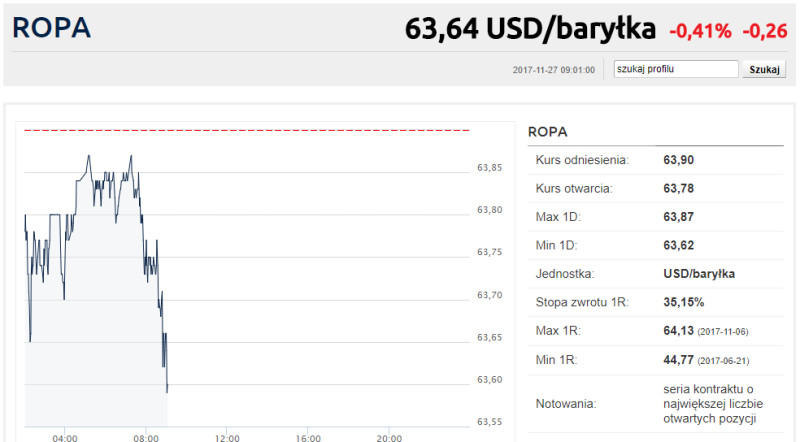This screenshot has height=442, width=800.
Task: Click the Min 1D value 63,62
Action: [679, 245]
